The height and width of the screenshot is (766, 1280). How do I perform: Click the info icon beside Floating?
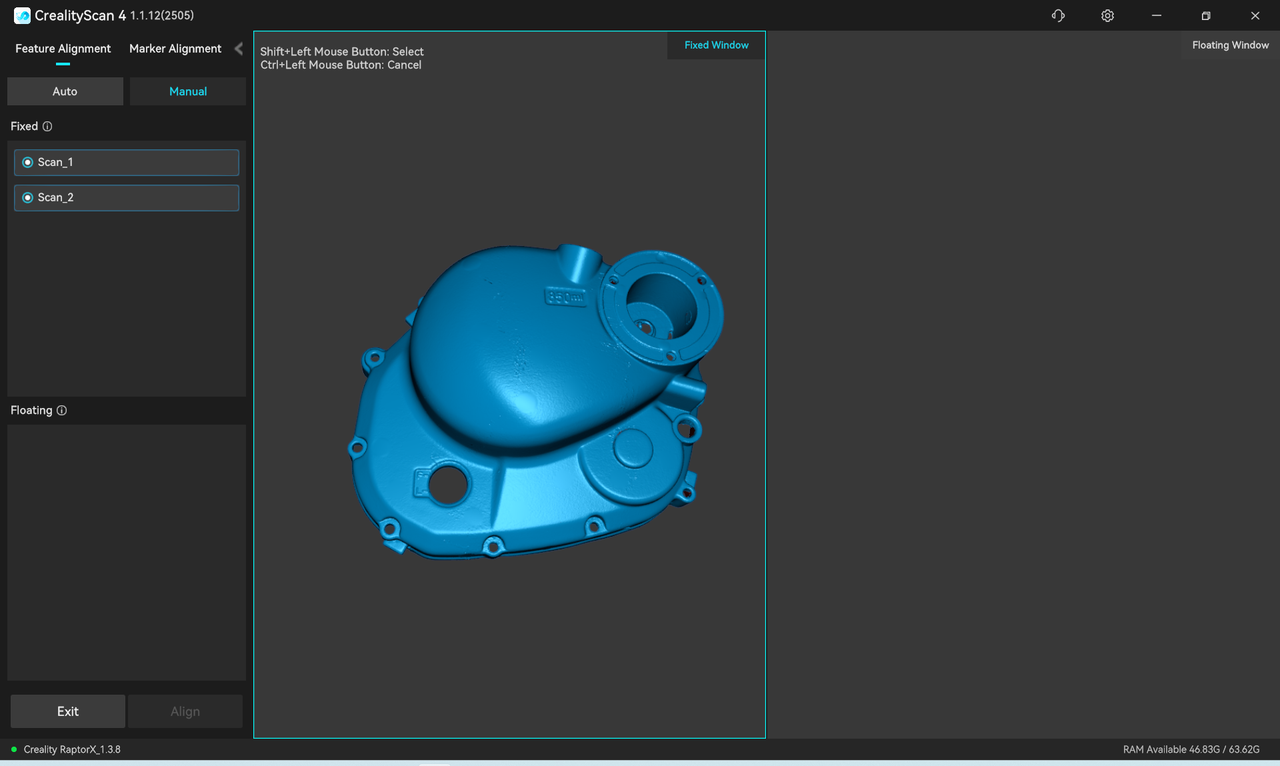click(x=62, y=411)
